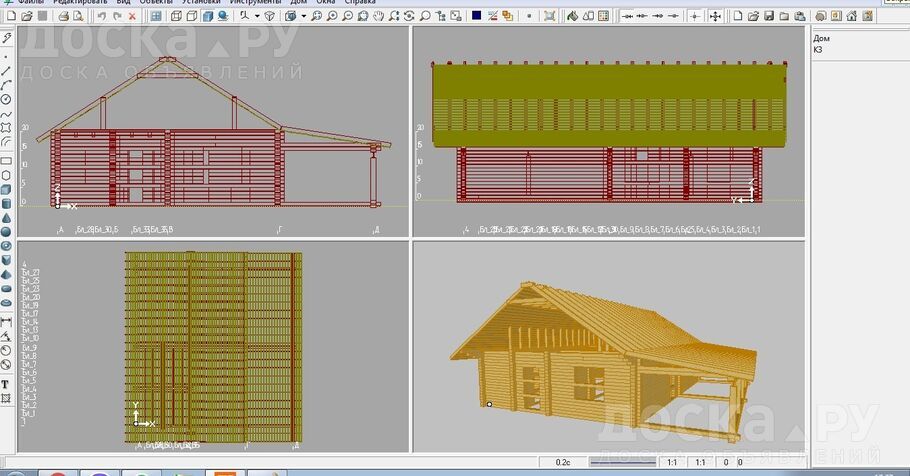Image resolution: width=910 pixels, height=476 pixels.
Task: Open dropdown arrow next to axis tool
Action: coord(257,16)
